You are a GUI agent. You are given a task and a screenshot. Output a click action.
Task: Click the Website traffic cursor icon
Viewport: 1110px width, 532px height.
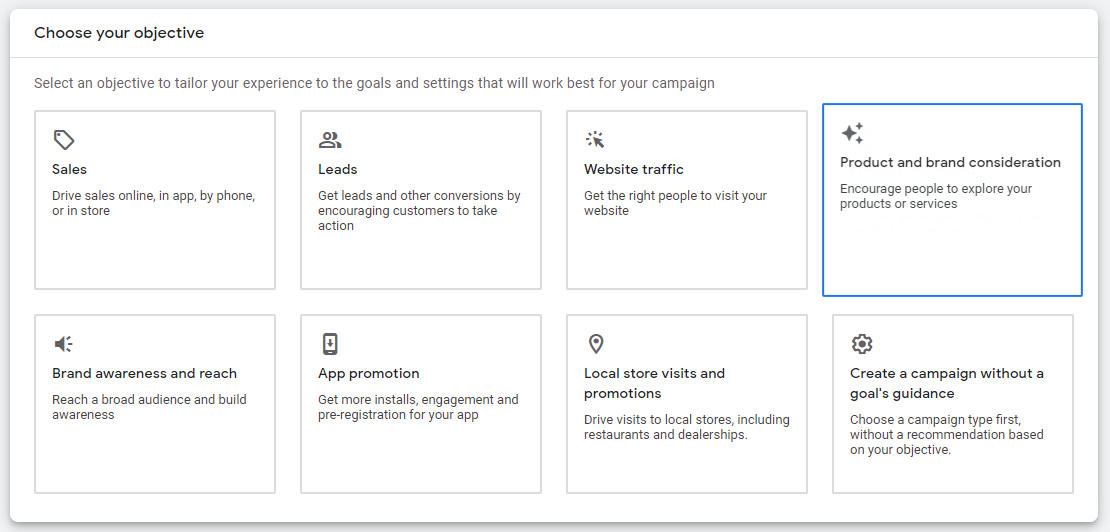[596, 140]
